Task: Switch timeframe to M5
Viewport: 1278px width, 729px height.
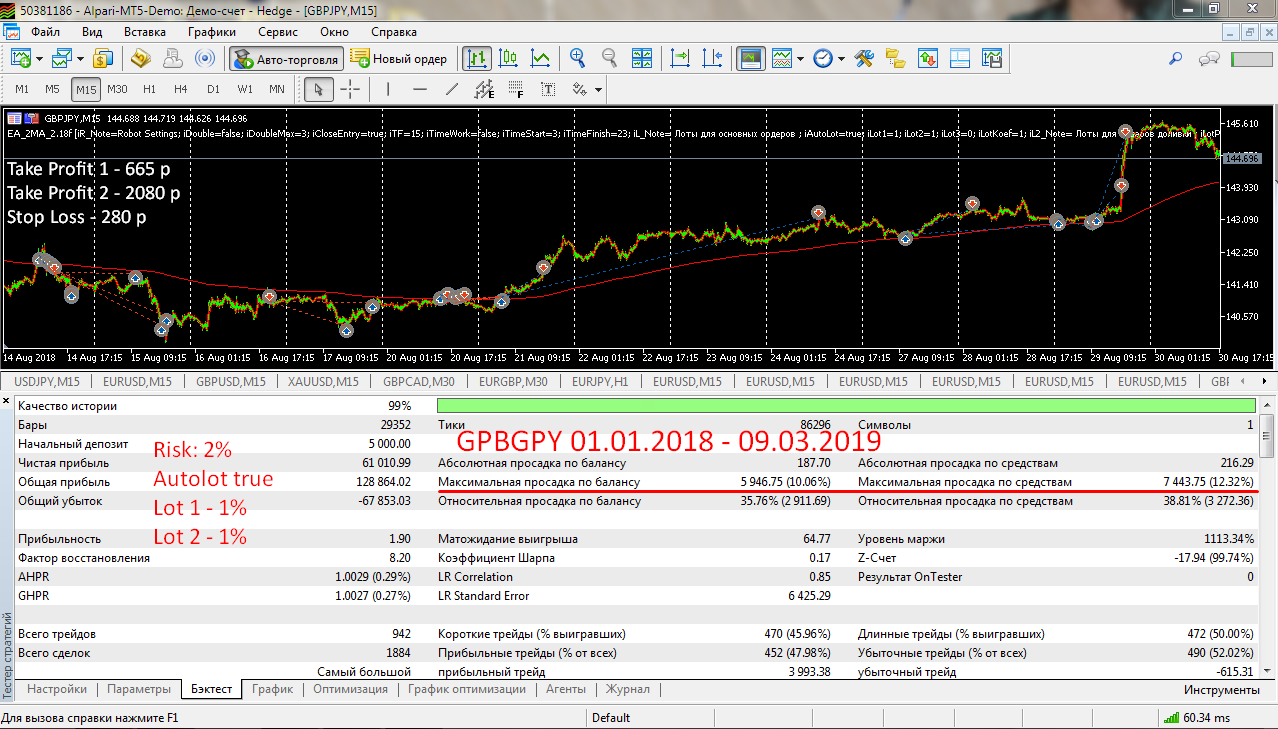Action: point(53,89)
